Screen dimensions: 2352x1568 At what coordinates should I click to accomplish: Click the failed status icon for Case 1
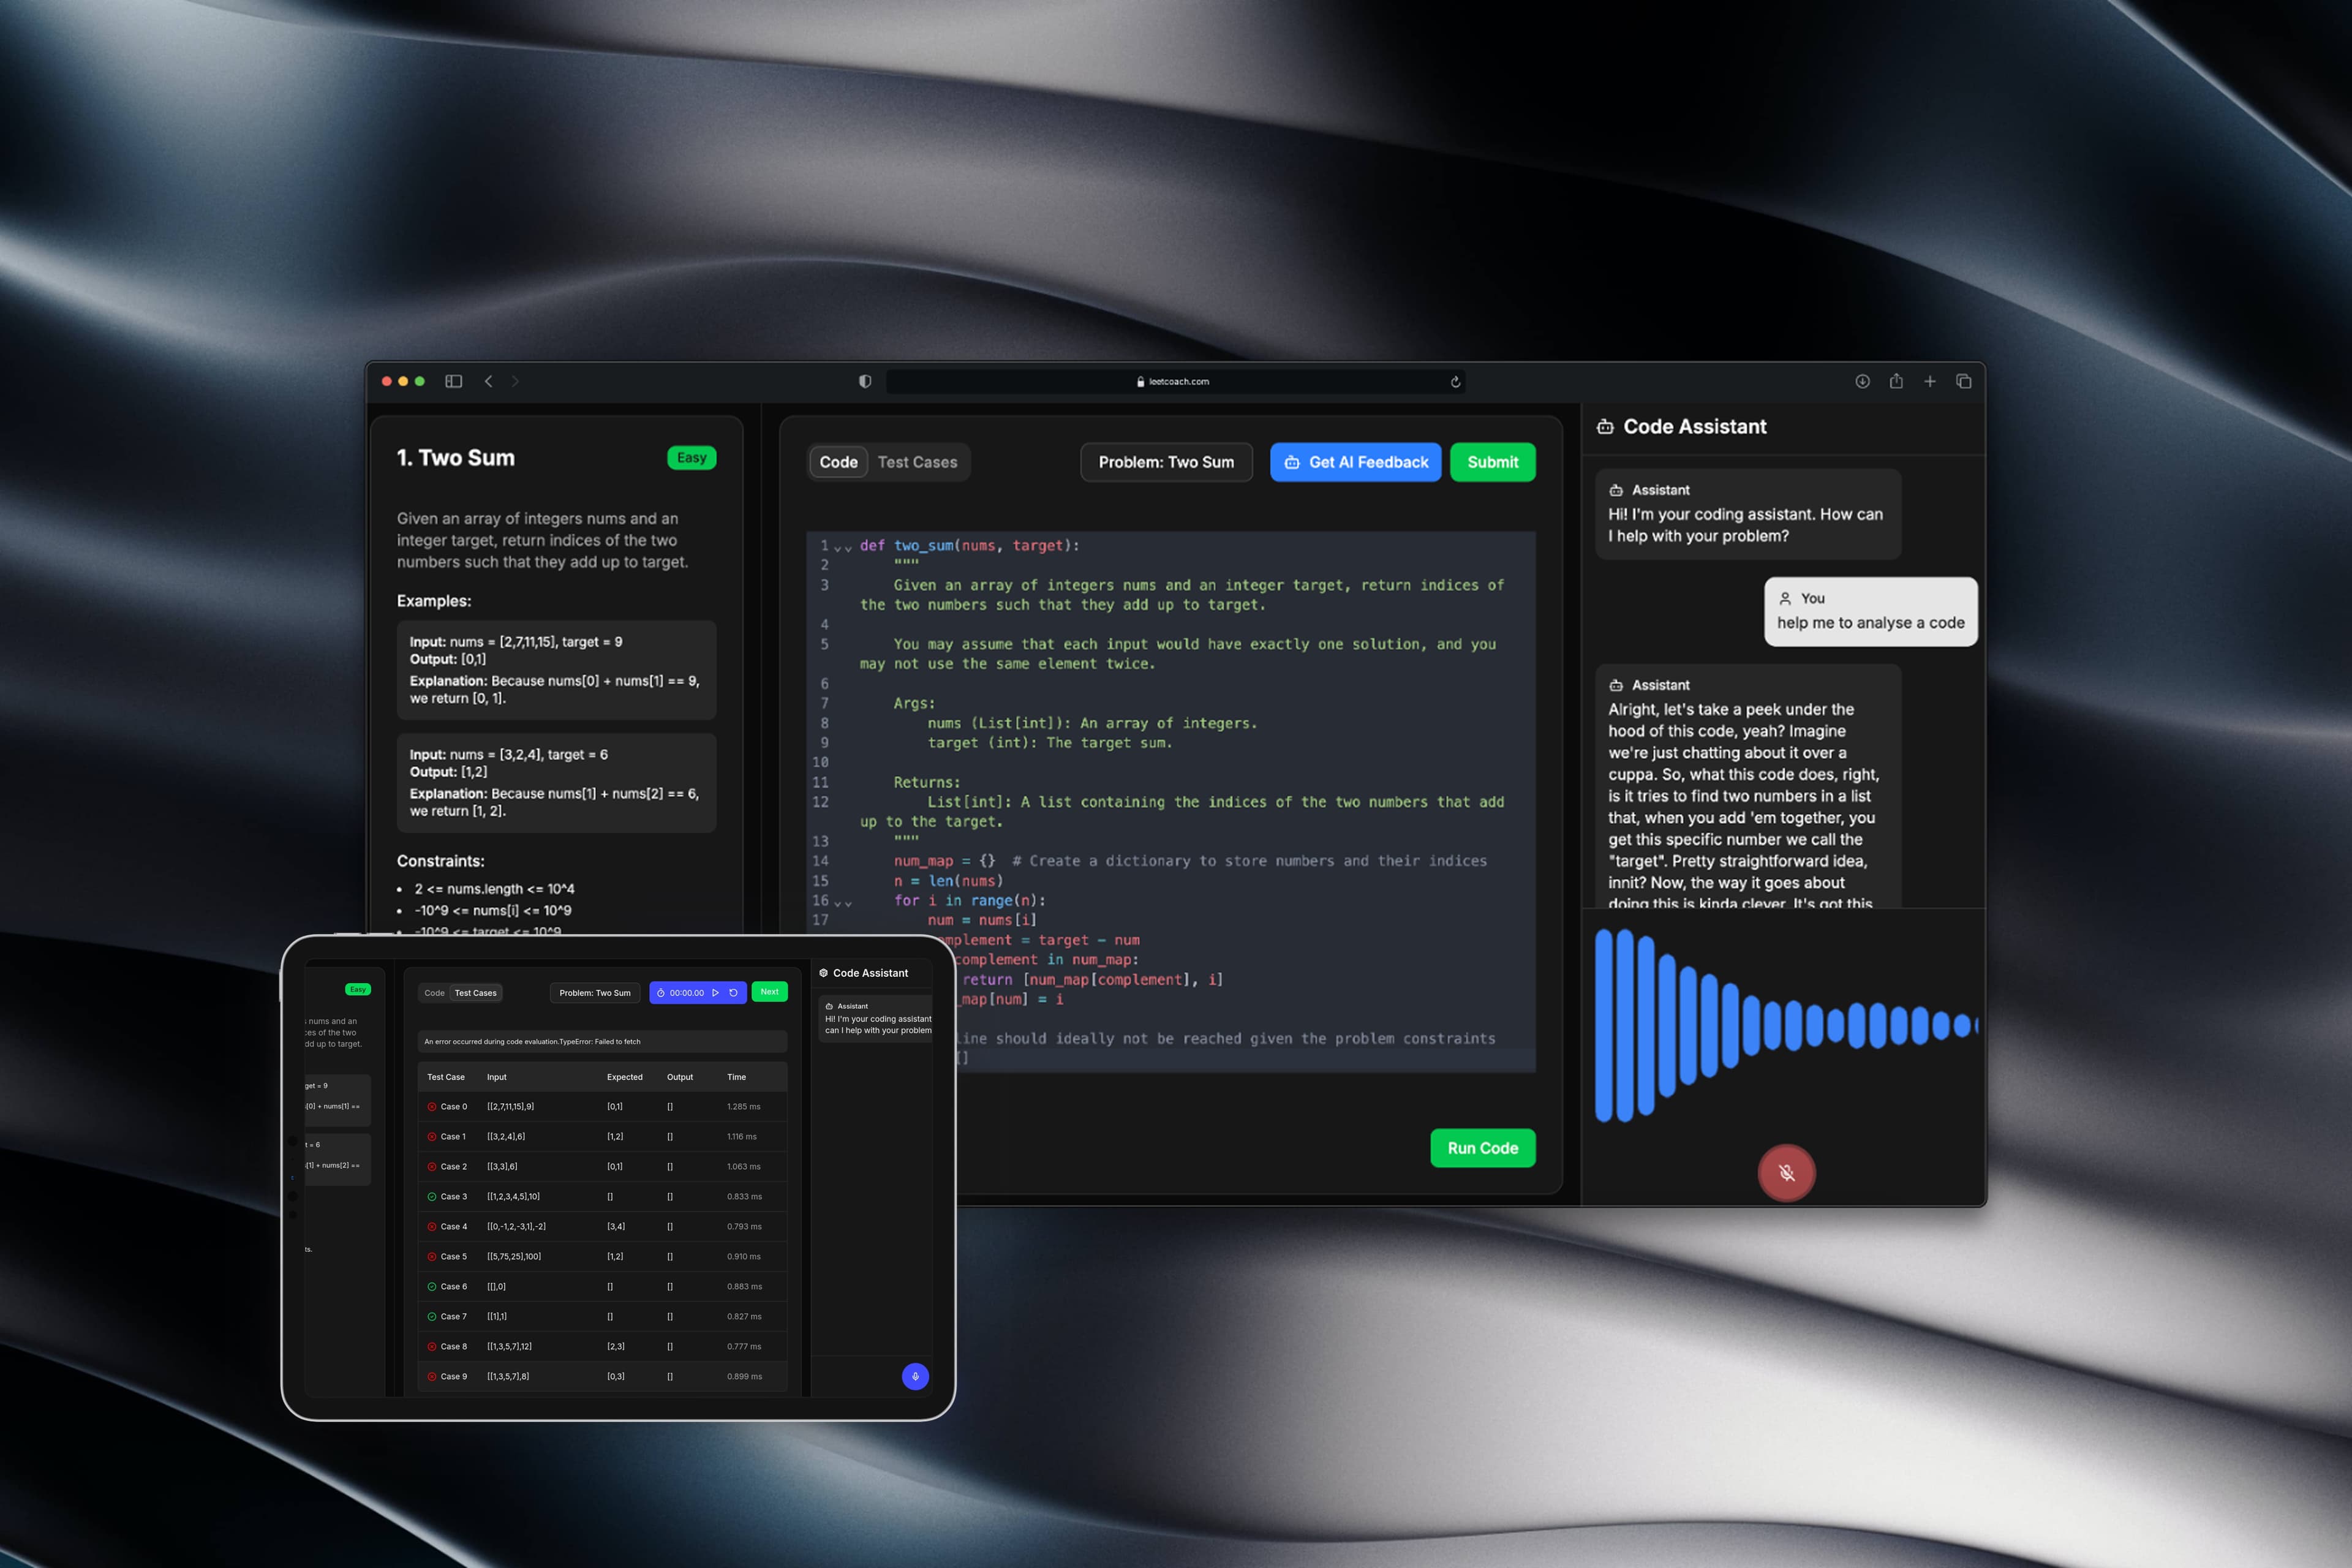point(432,1137)
